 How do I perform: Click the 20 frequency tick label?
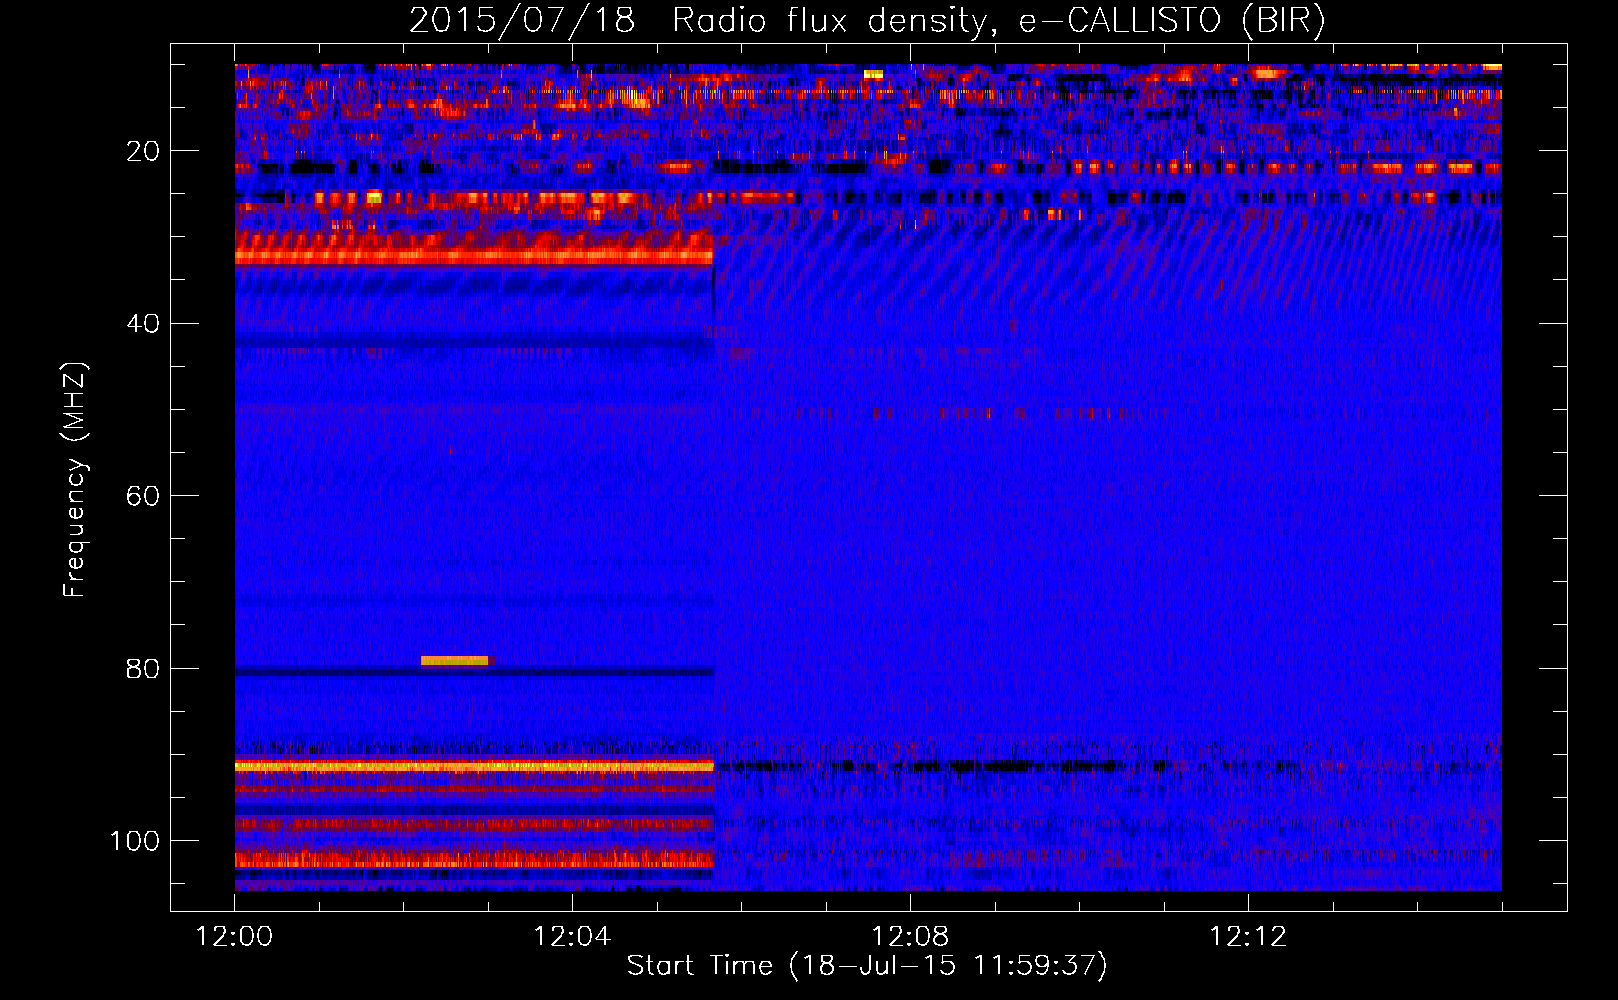point(144,152)
